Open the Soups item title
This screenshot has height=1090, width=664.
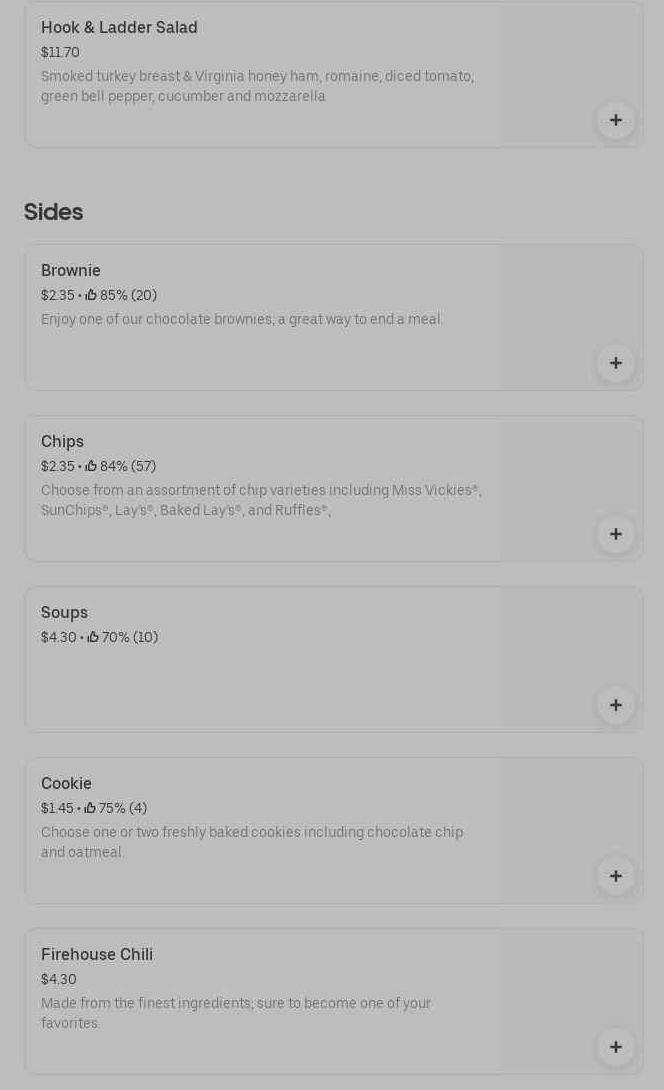pyautogui.click(x=64, y=613)
